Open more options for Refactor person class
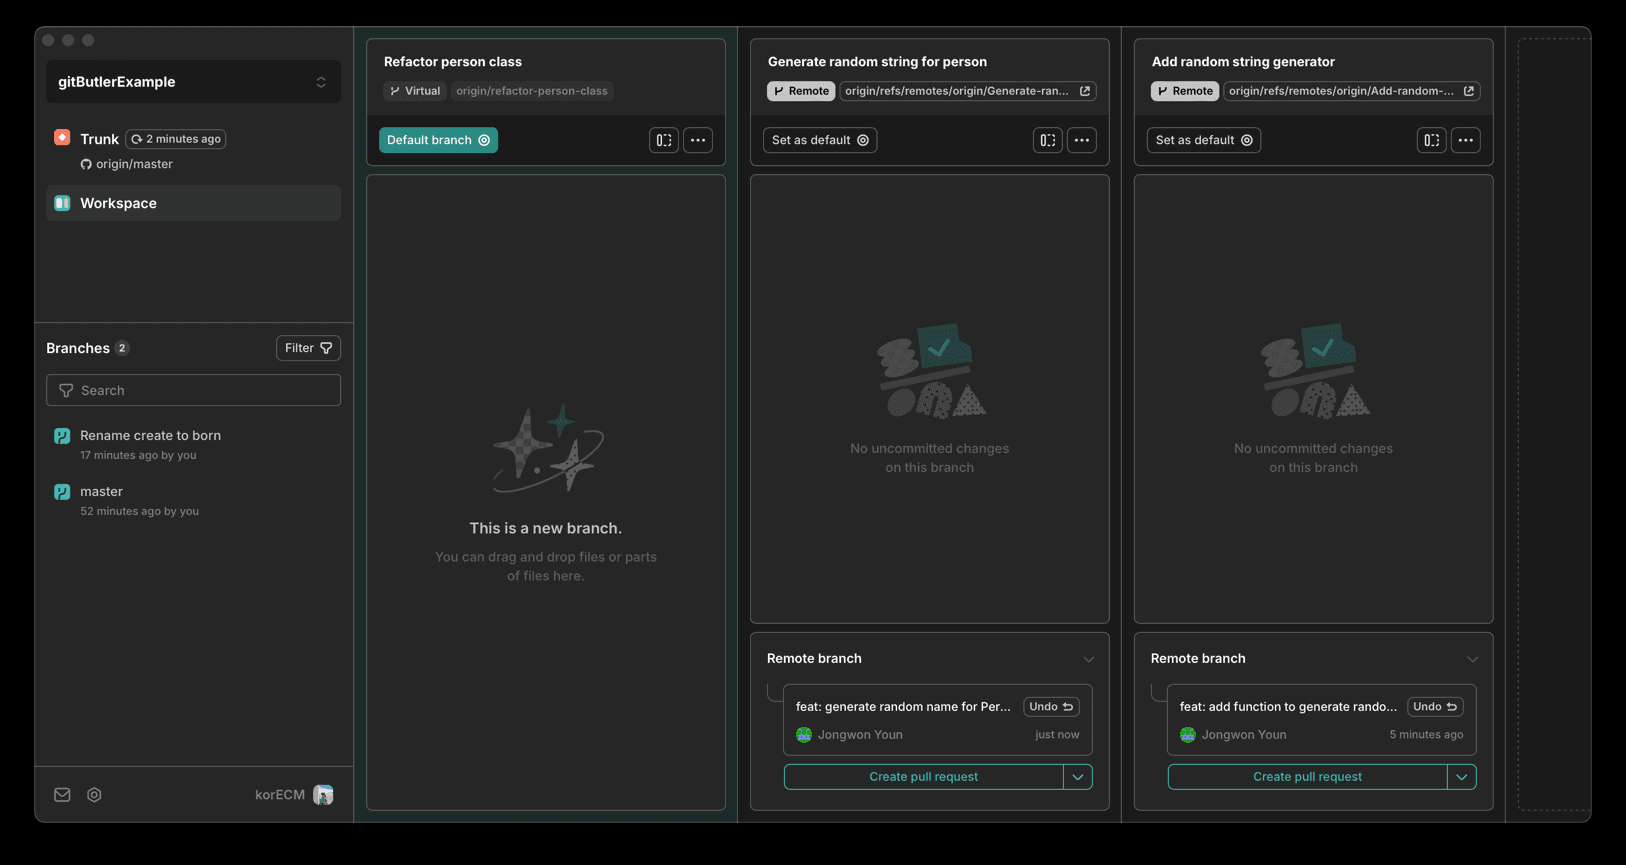Screen dimensions: 1626x865 pos(698,140)
